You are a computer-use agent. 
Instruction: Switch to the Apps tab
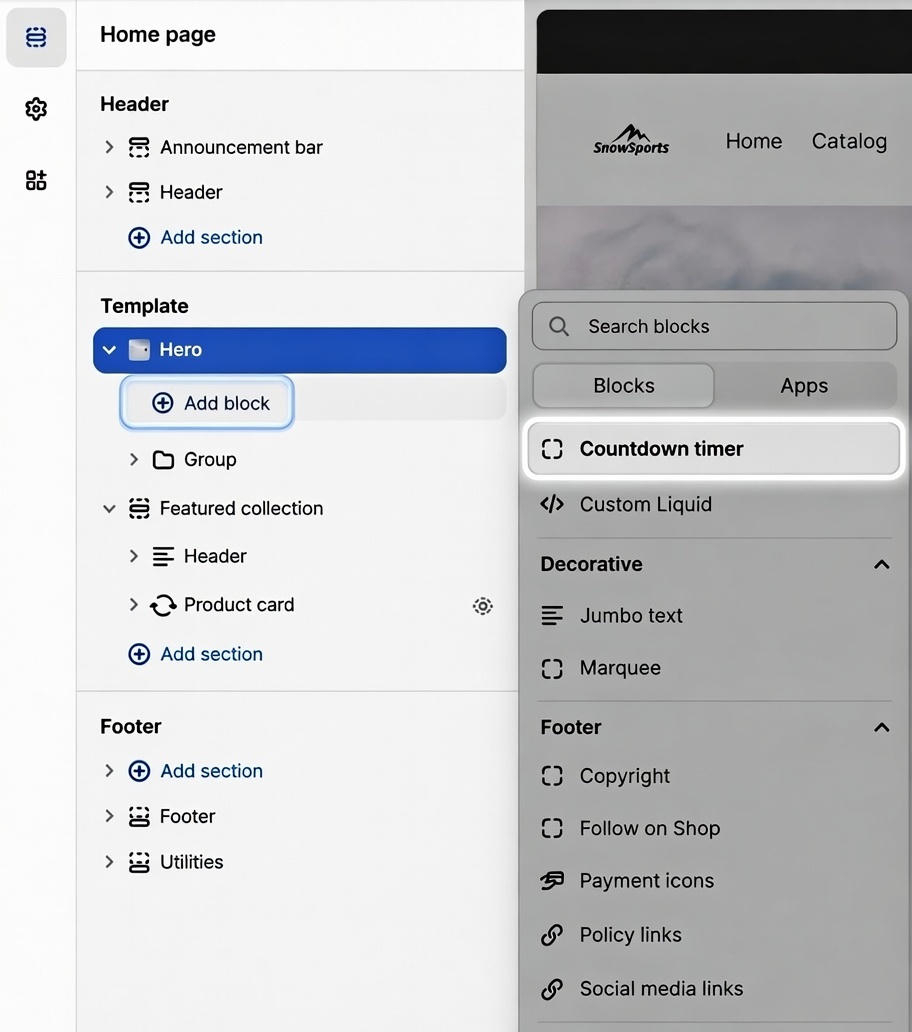coord(804,386)
